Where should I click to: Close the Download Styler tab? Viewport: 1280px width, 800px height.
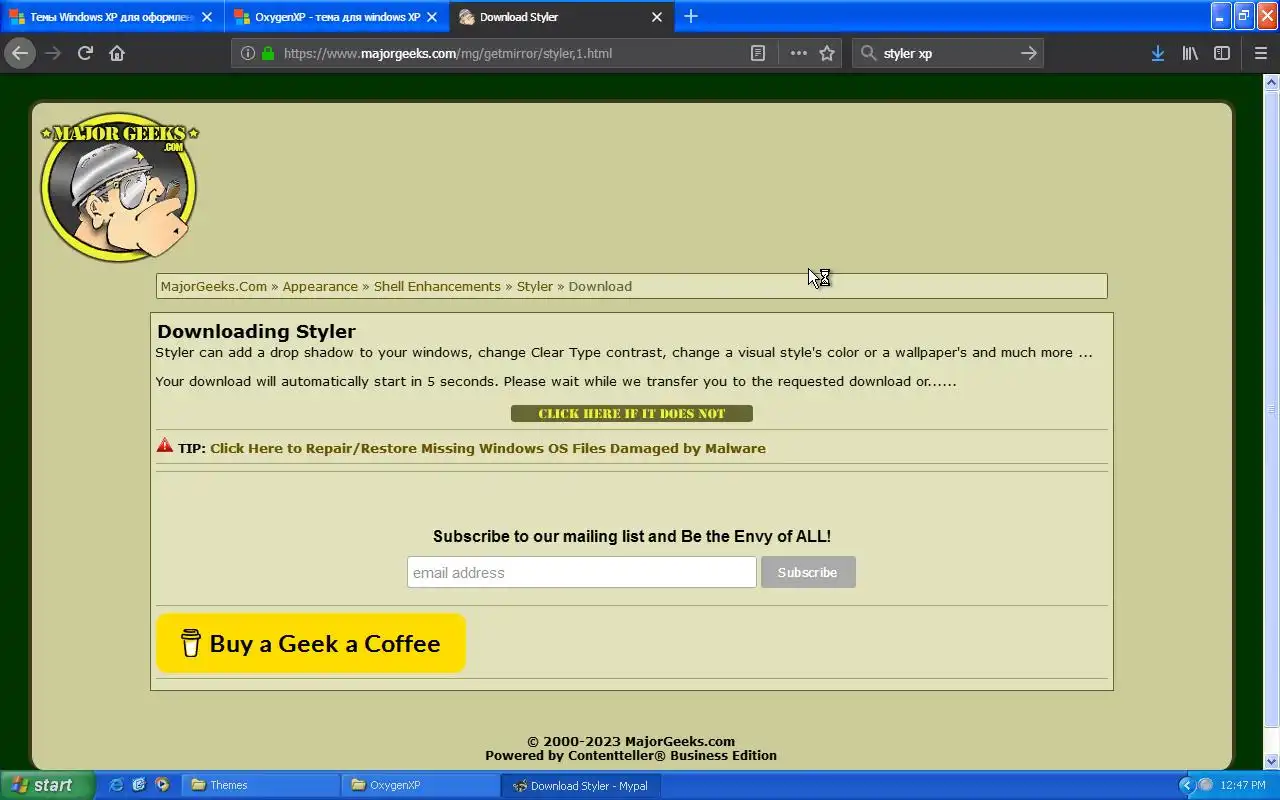[657, 17]
